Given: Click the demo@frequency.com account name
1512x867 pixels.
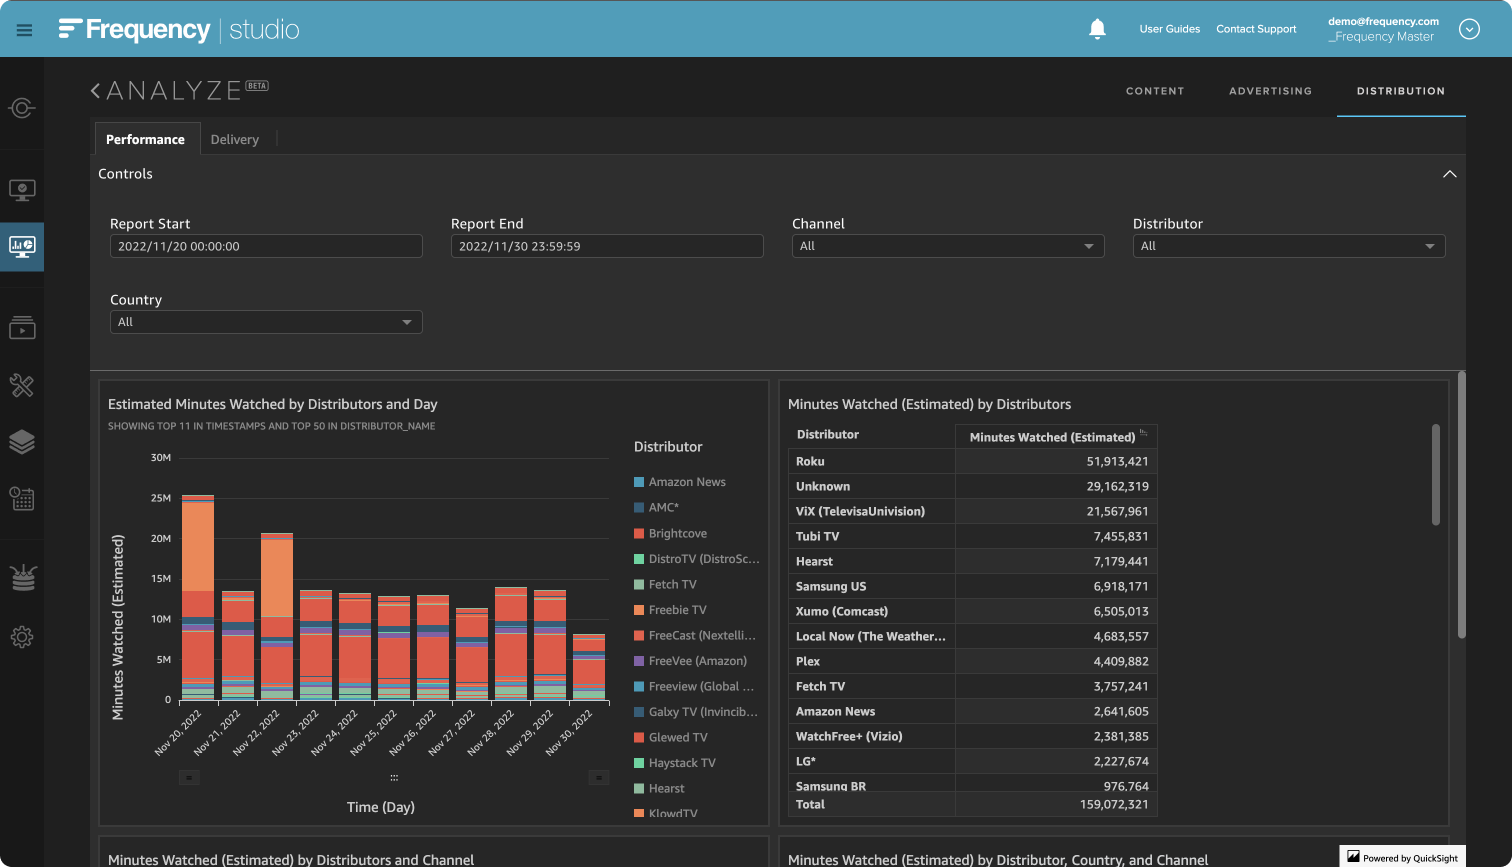Looking at the screenshot, I should coord(1383,21).
